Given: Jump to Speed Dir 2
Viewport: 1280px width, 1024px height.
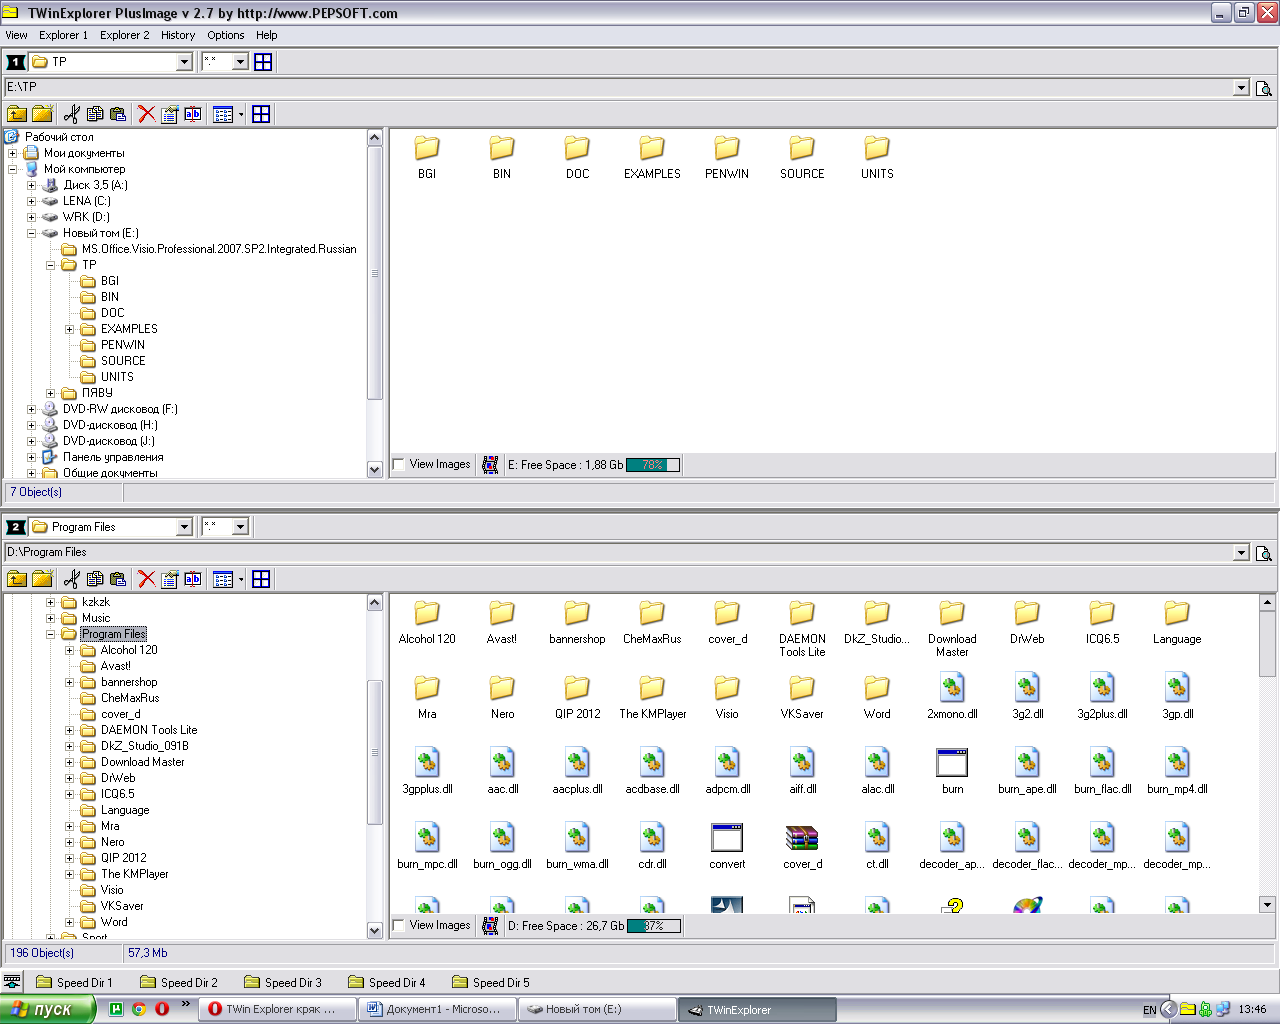Looking at the screenshot, I should pyautogui.click(x=178, y=983).
